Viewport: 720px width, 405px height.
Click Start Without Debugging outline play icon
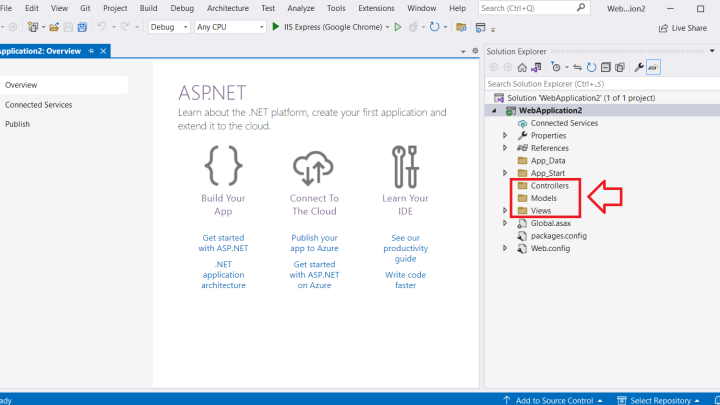pyautogui.click(x=398, y=27)
